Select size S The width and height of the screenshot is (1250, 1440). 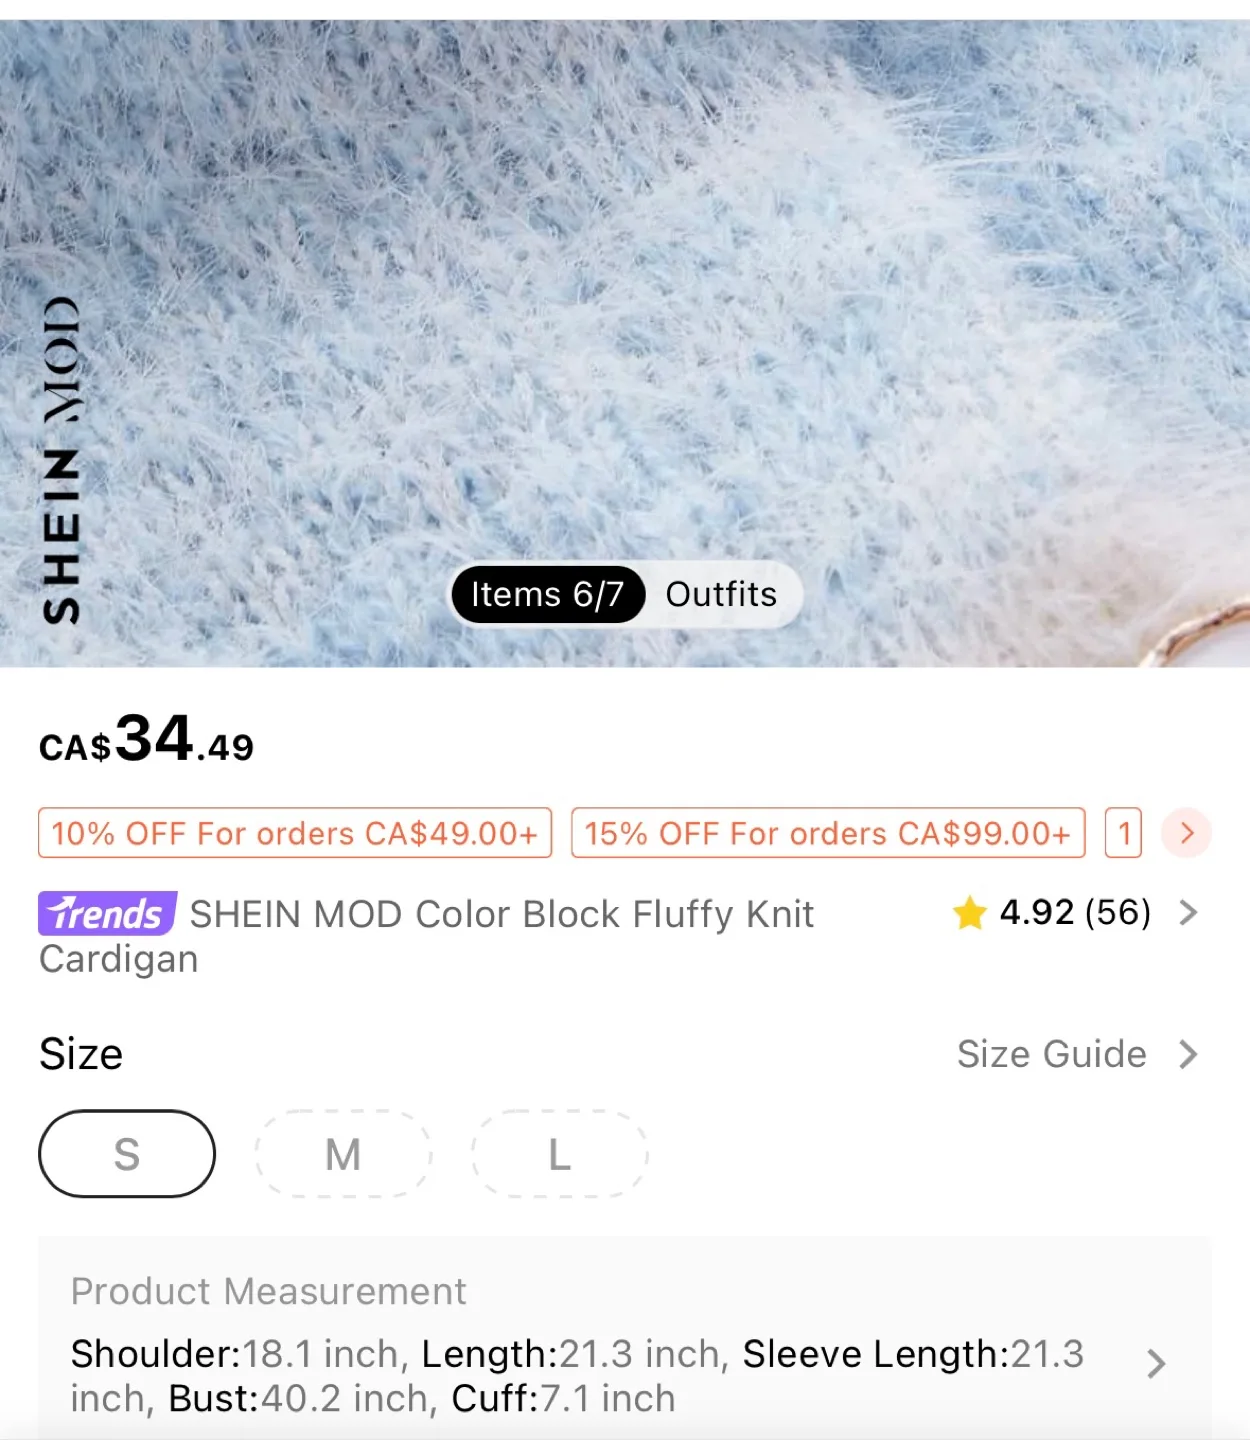[x=126, y=1153]
